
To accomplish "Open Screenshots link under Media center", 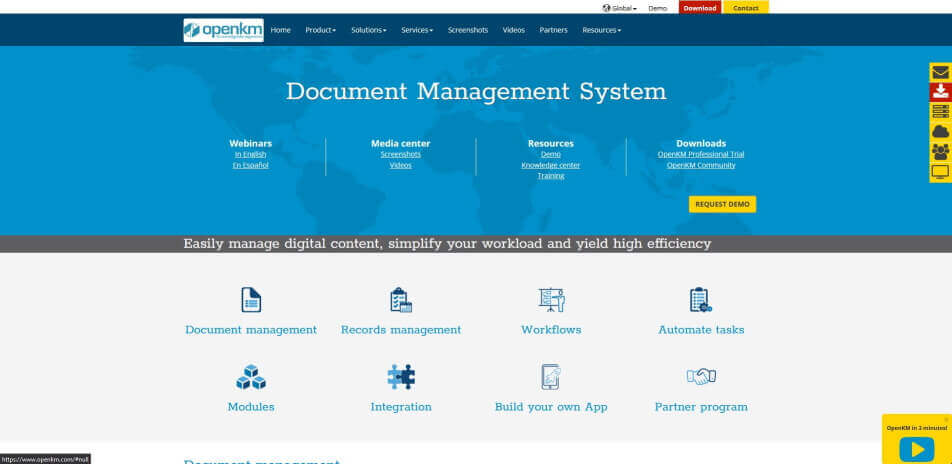I will pos(401,154).
